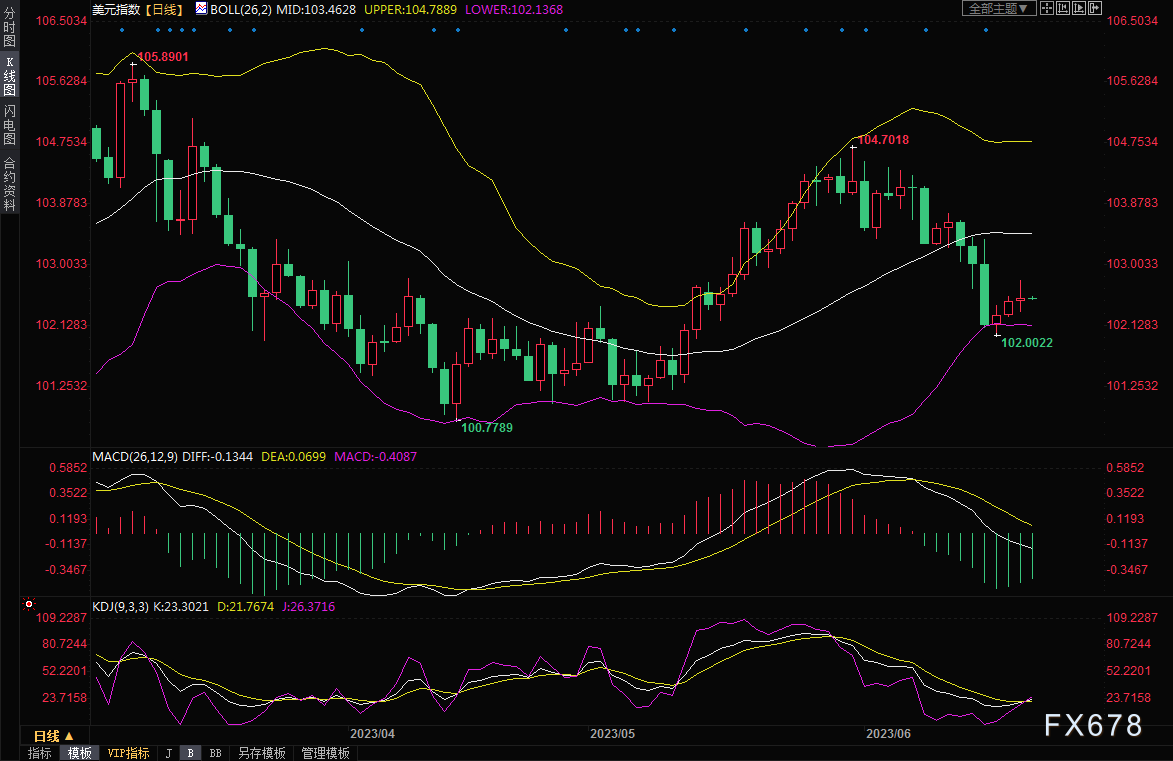The image size is (1173, 761).
Task: Click the exit/expand panel icon at top right
Action: 1095,8
